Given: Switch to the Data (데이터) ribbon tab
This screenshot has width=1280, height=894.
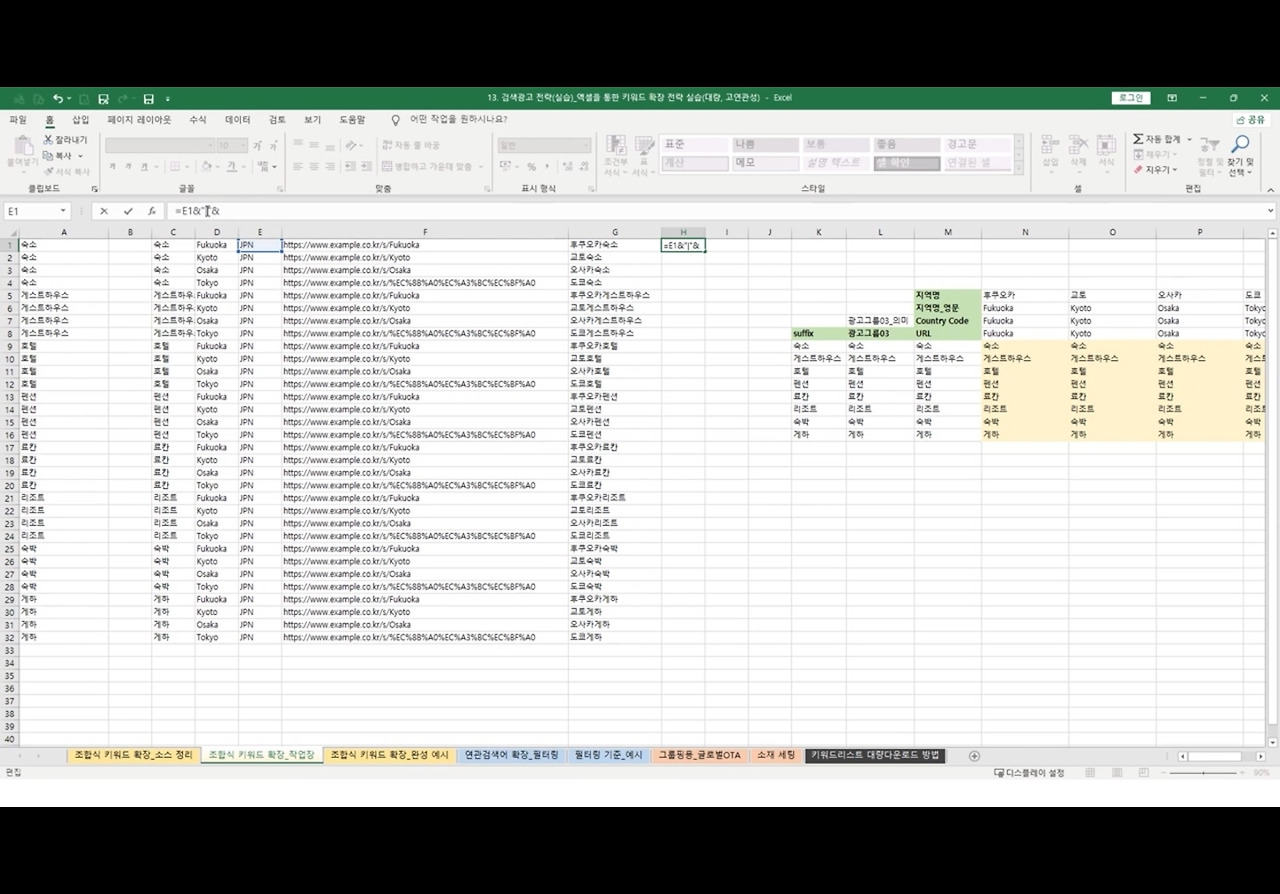Looking at the screenshot, I should point(238,120).
